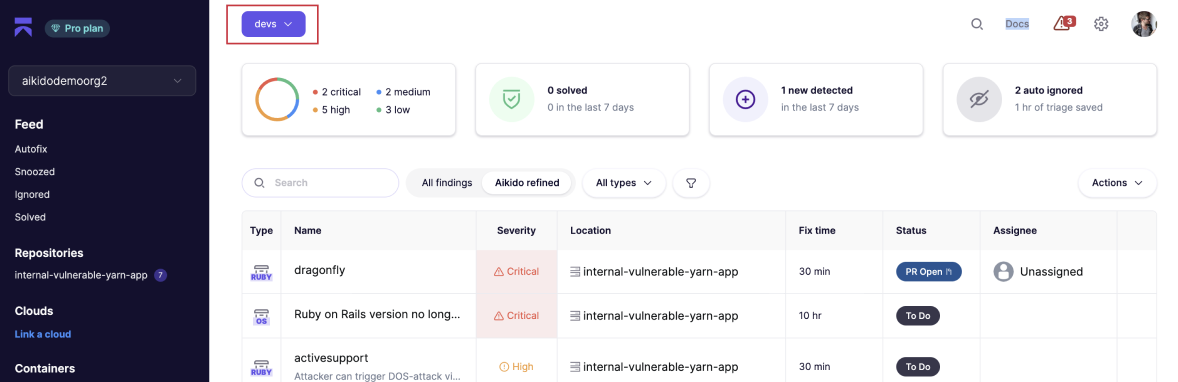Click the repository count badge 7

pyautogui.click(x=160, y=275)
